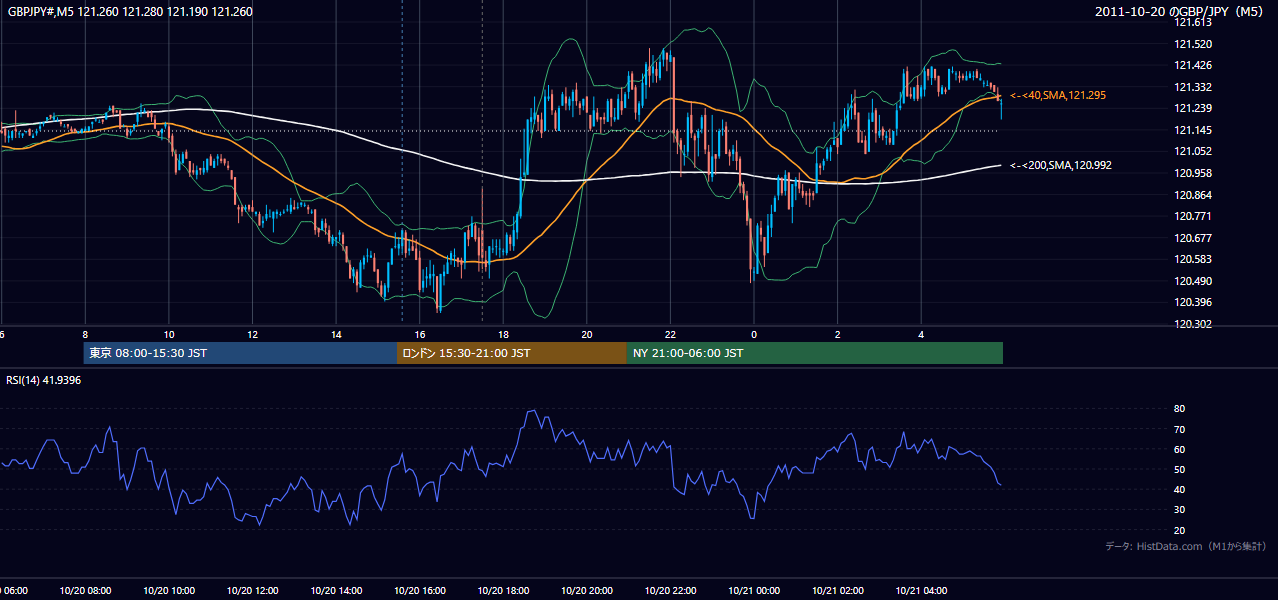Click the 10/21 02:00 bottom time label

click(838, 591)
